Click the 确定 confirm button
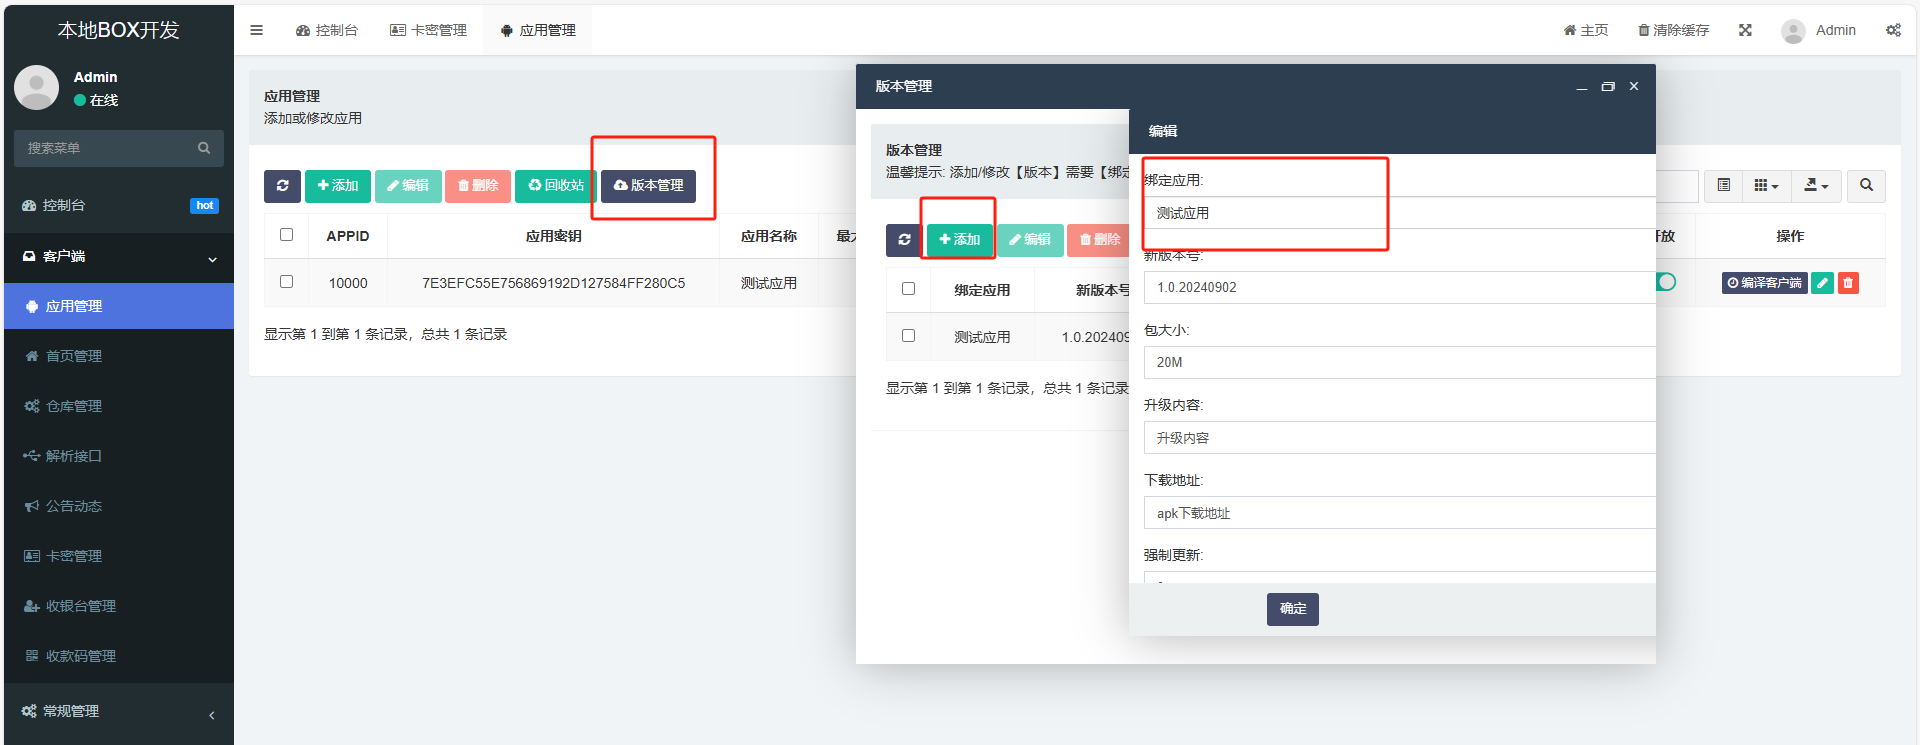This screenshot has height=745, width=1920. point(1292,609)
